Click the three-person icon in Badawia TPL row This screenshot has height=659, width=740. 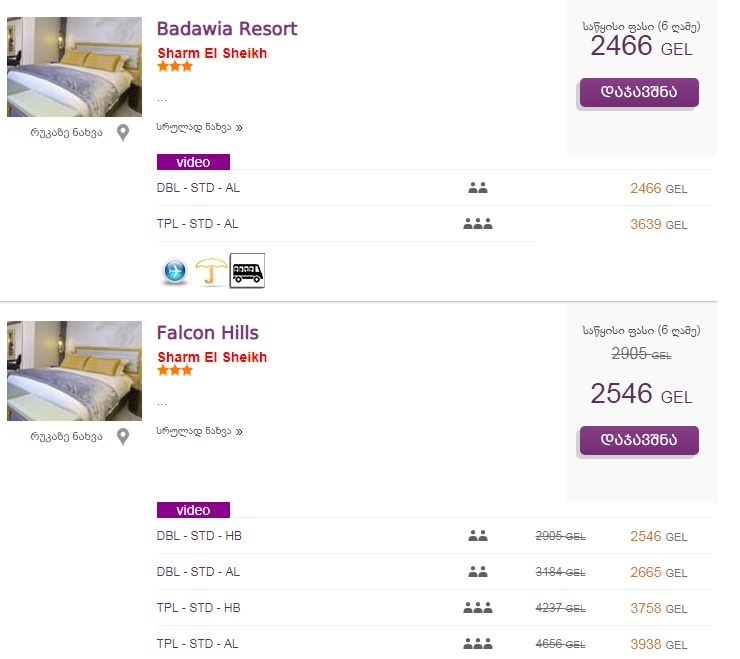click(478, 224)
